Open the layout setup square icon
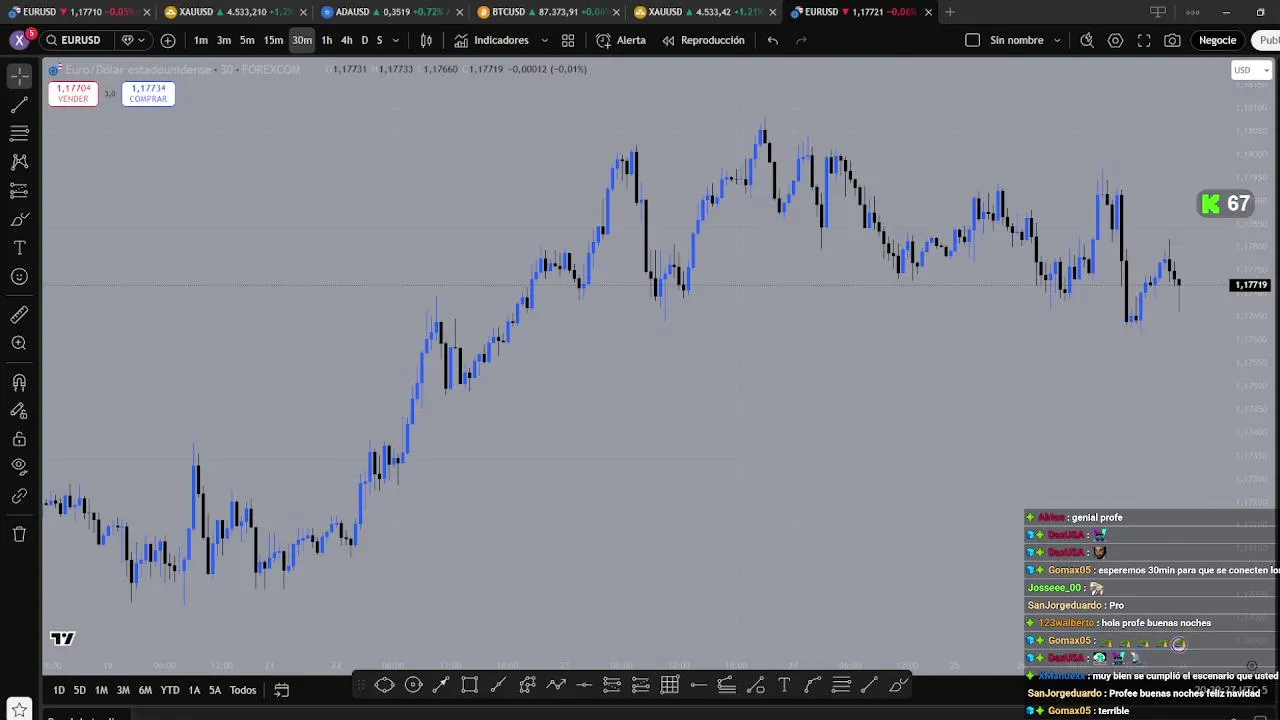Image resolution: width=1280 pixels, height=720 pixels. [972, 40]
